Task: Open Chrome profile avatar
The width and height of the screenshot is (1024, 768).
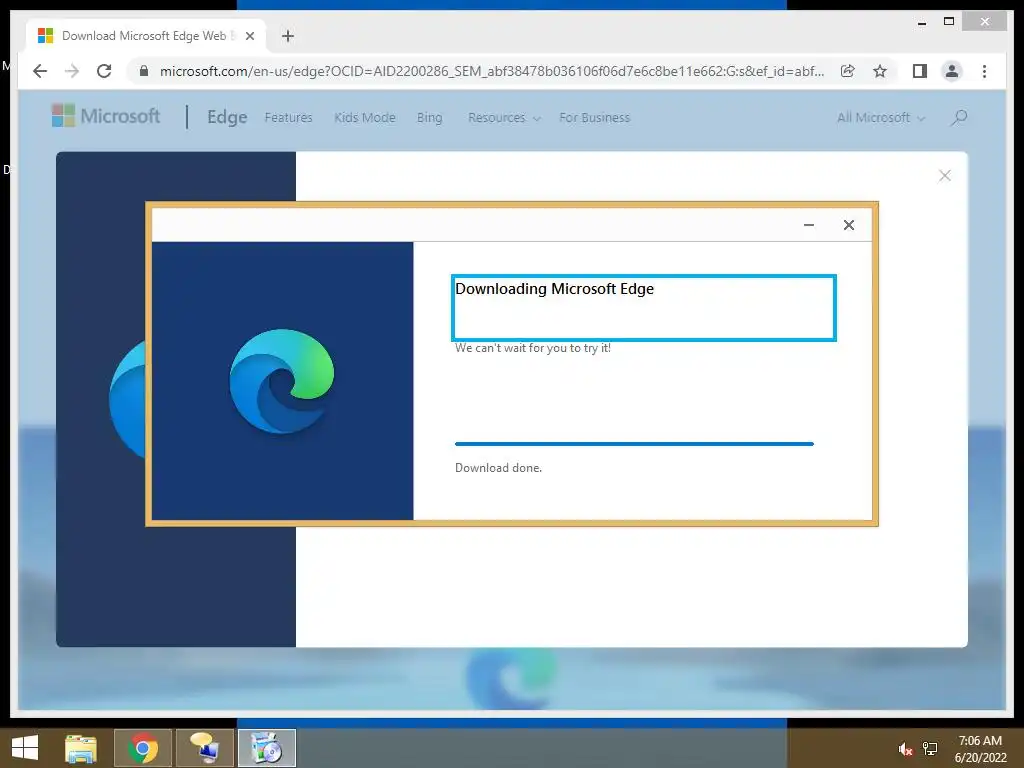Action: tap(952, 71)
